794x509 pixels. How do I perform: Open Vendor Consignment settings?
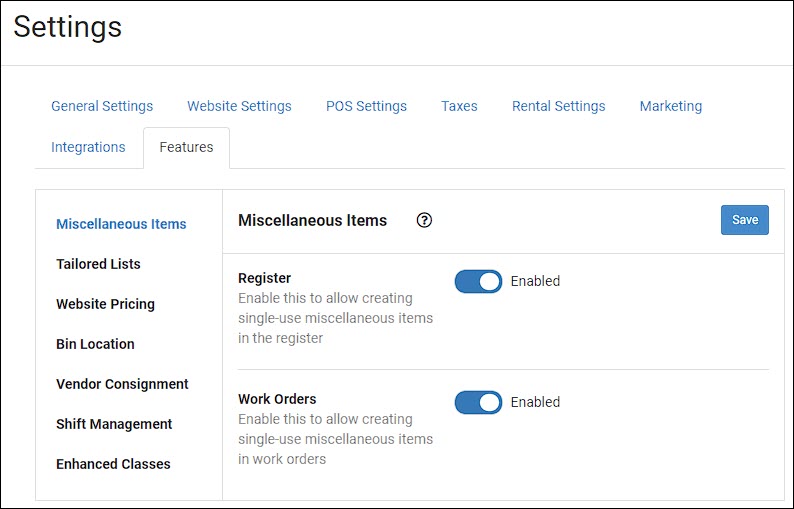pos(122,384)
